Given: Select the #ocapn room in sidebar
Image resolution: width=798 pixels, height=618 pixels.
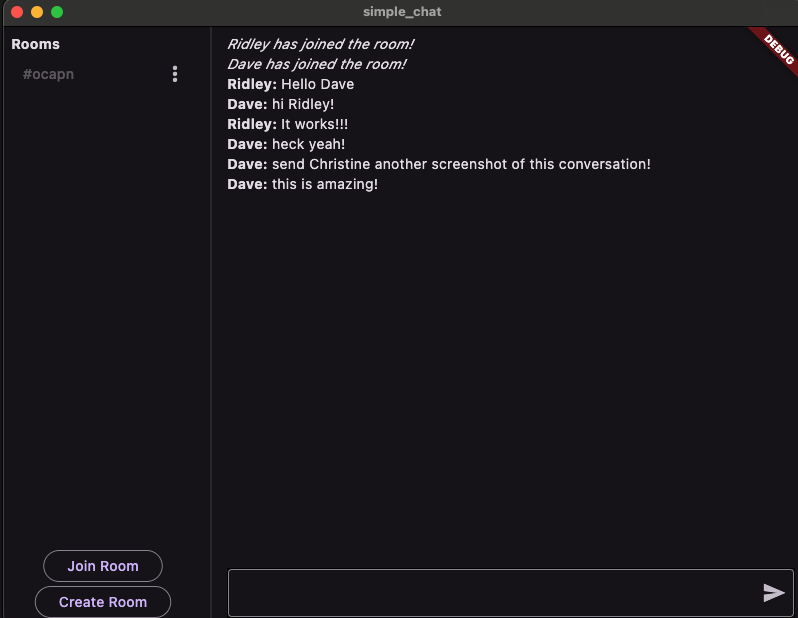Looking at the screenshot, I should point(48,74).
